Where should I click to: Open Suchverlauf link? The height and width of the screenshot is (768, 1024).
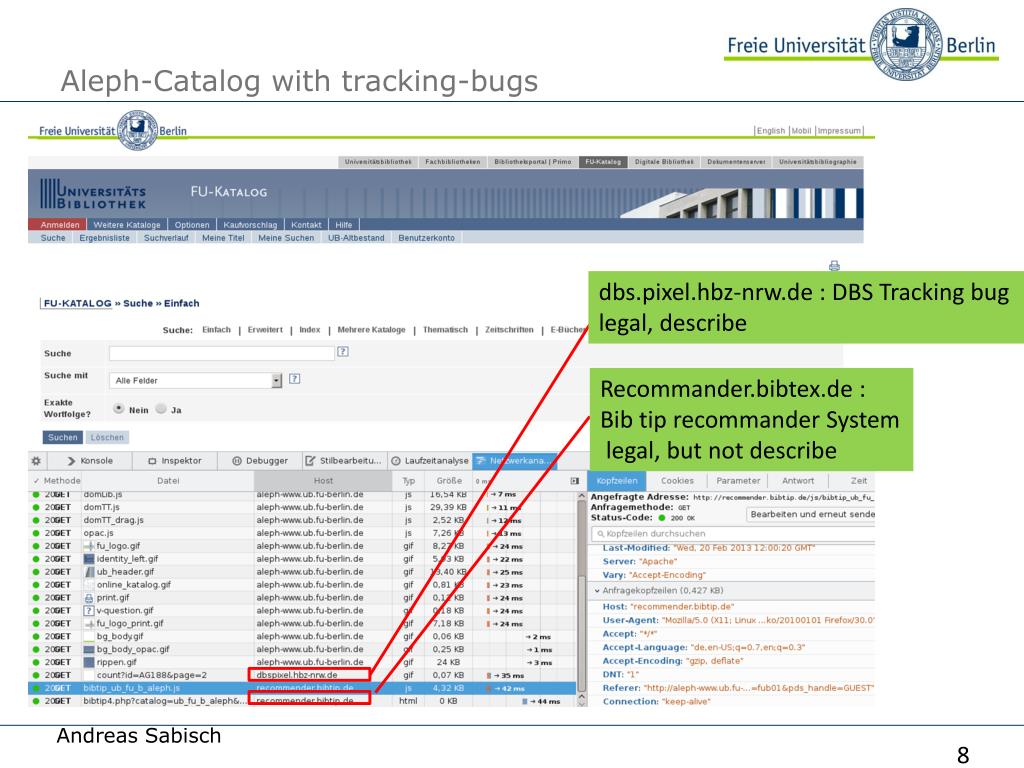click(166, 238)
